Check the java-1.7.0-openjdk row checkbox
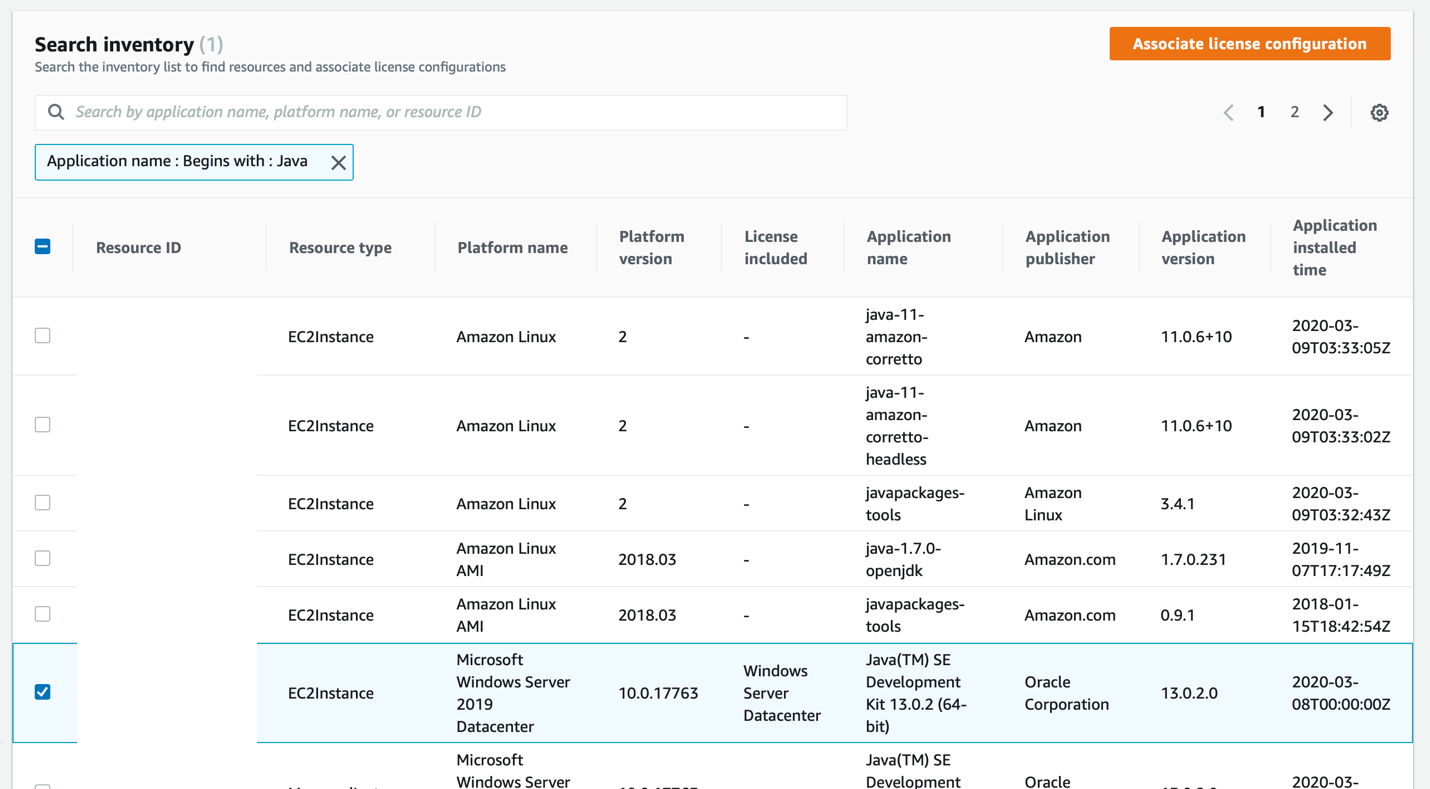Image resolution: width=1430 pixels, height=789 pixels. (42, 559)
